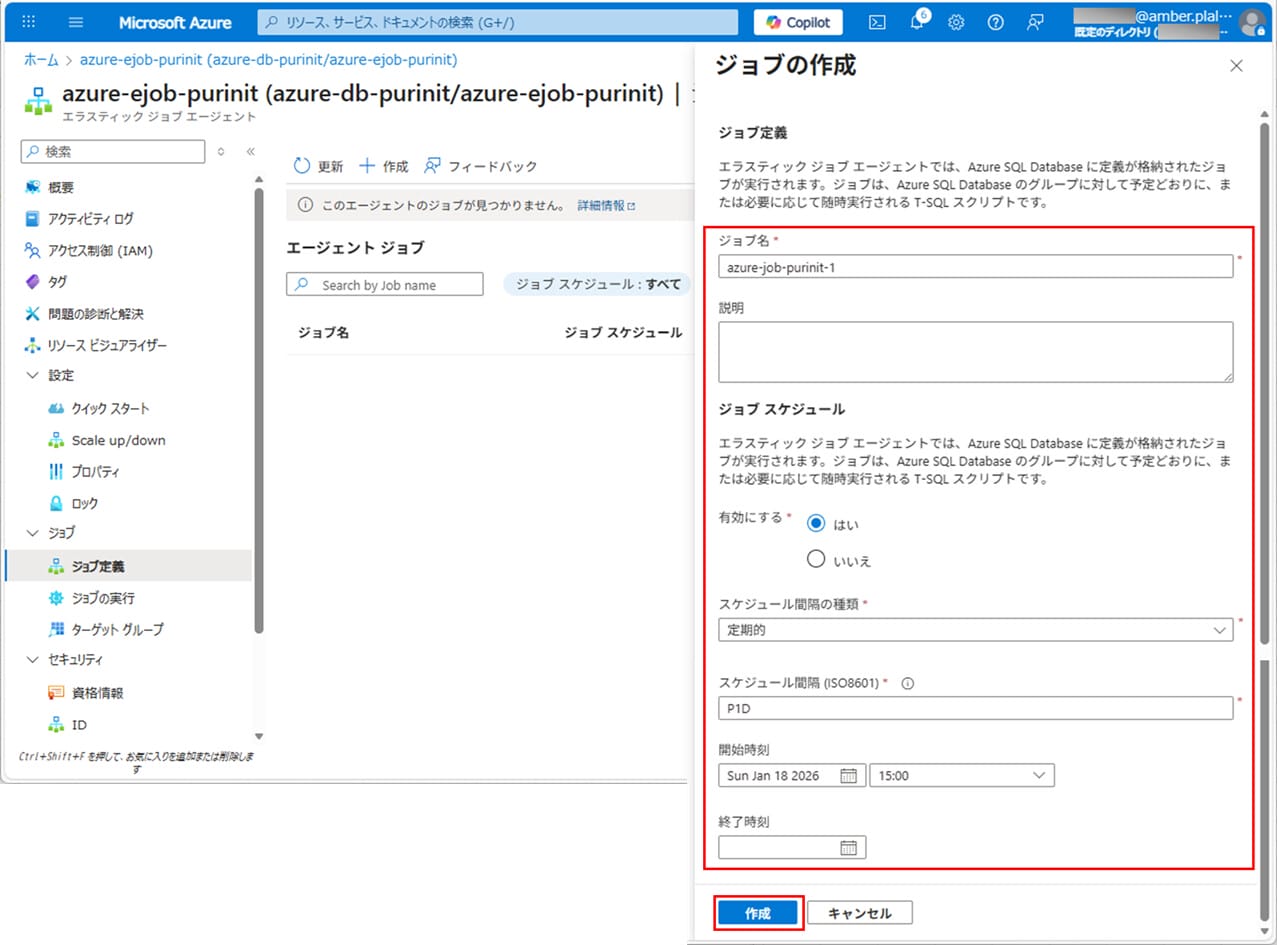Click the help question mark icon
The image size is (1277, 945).
pos(995,22)
